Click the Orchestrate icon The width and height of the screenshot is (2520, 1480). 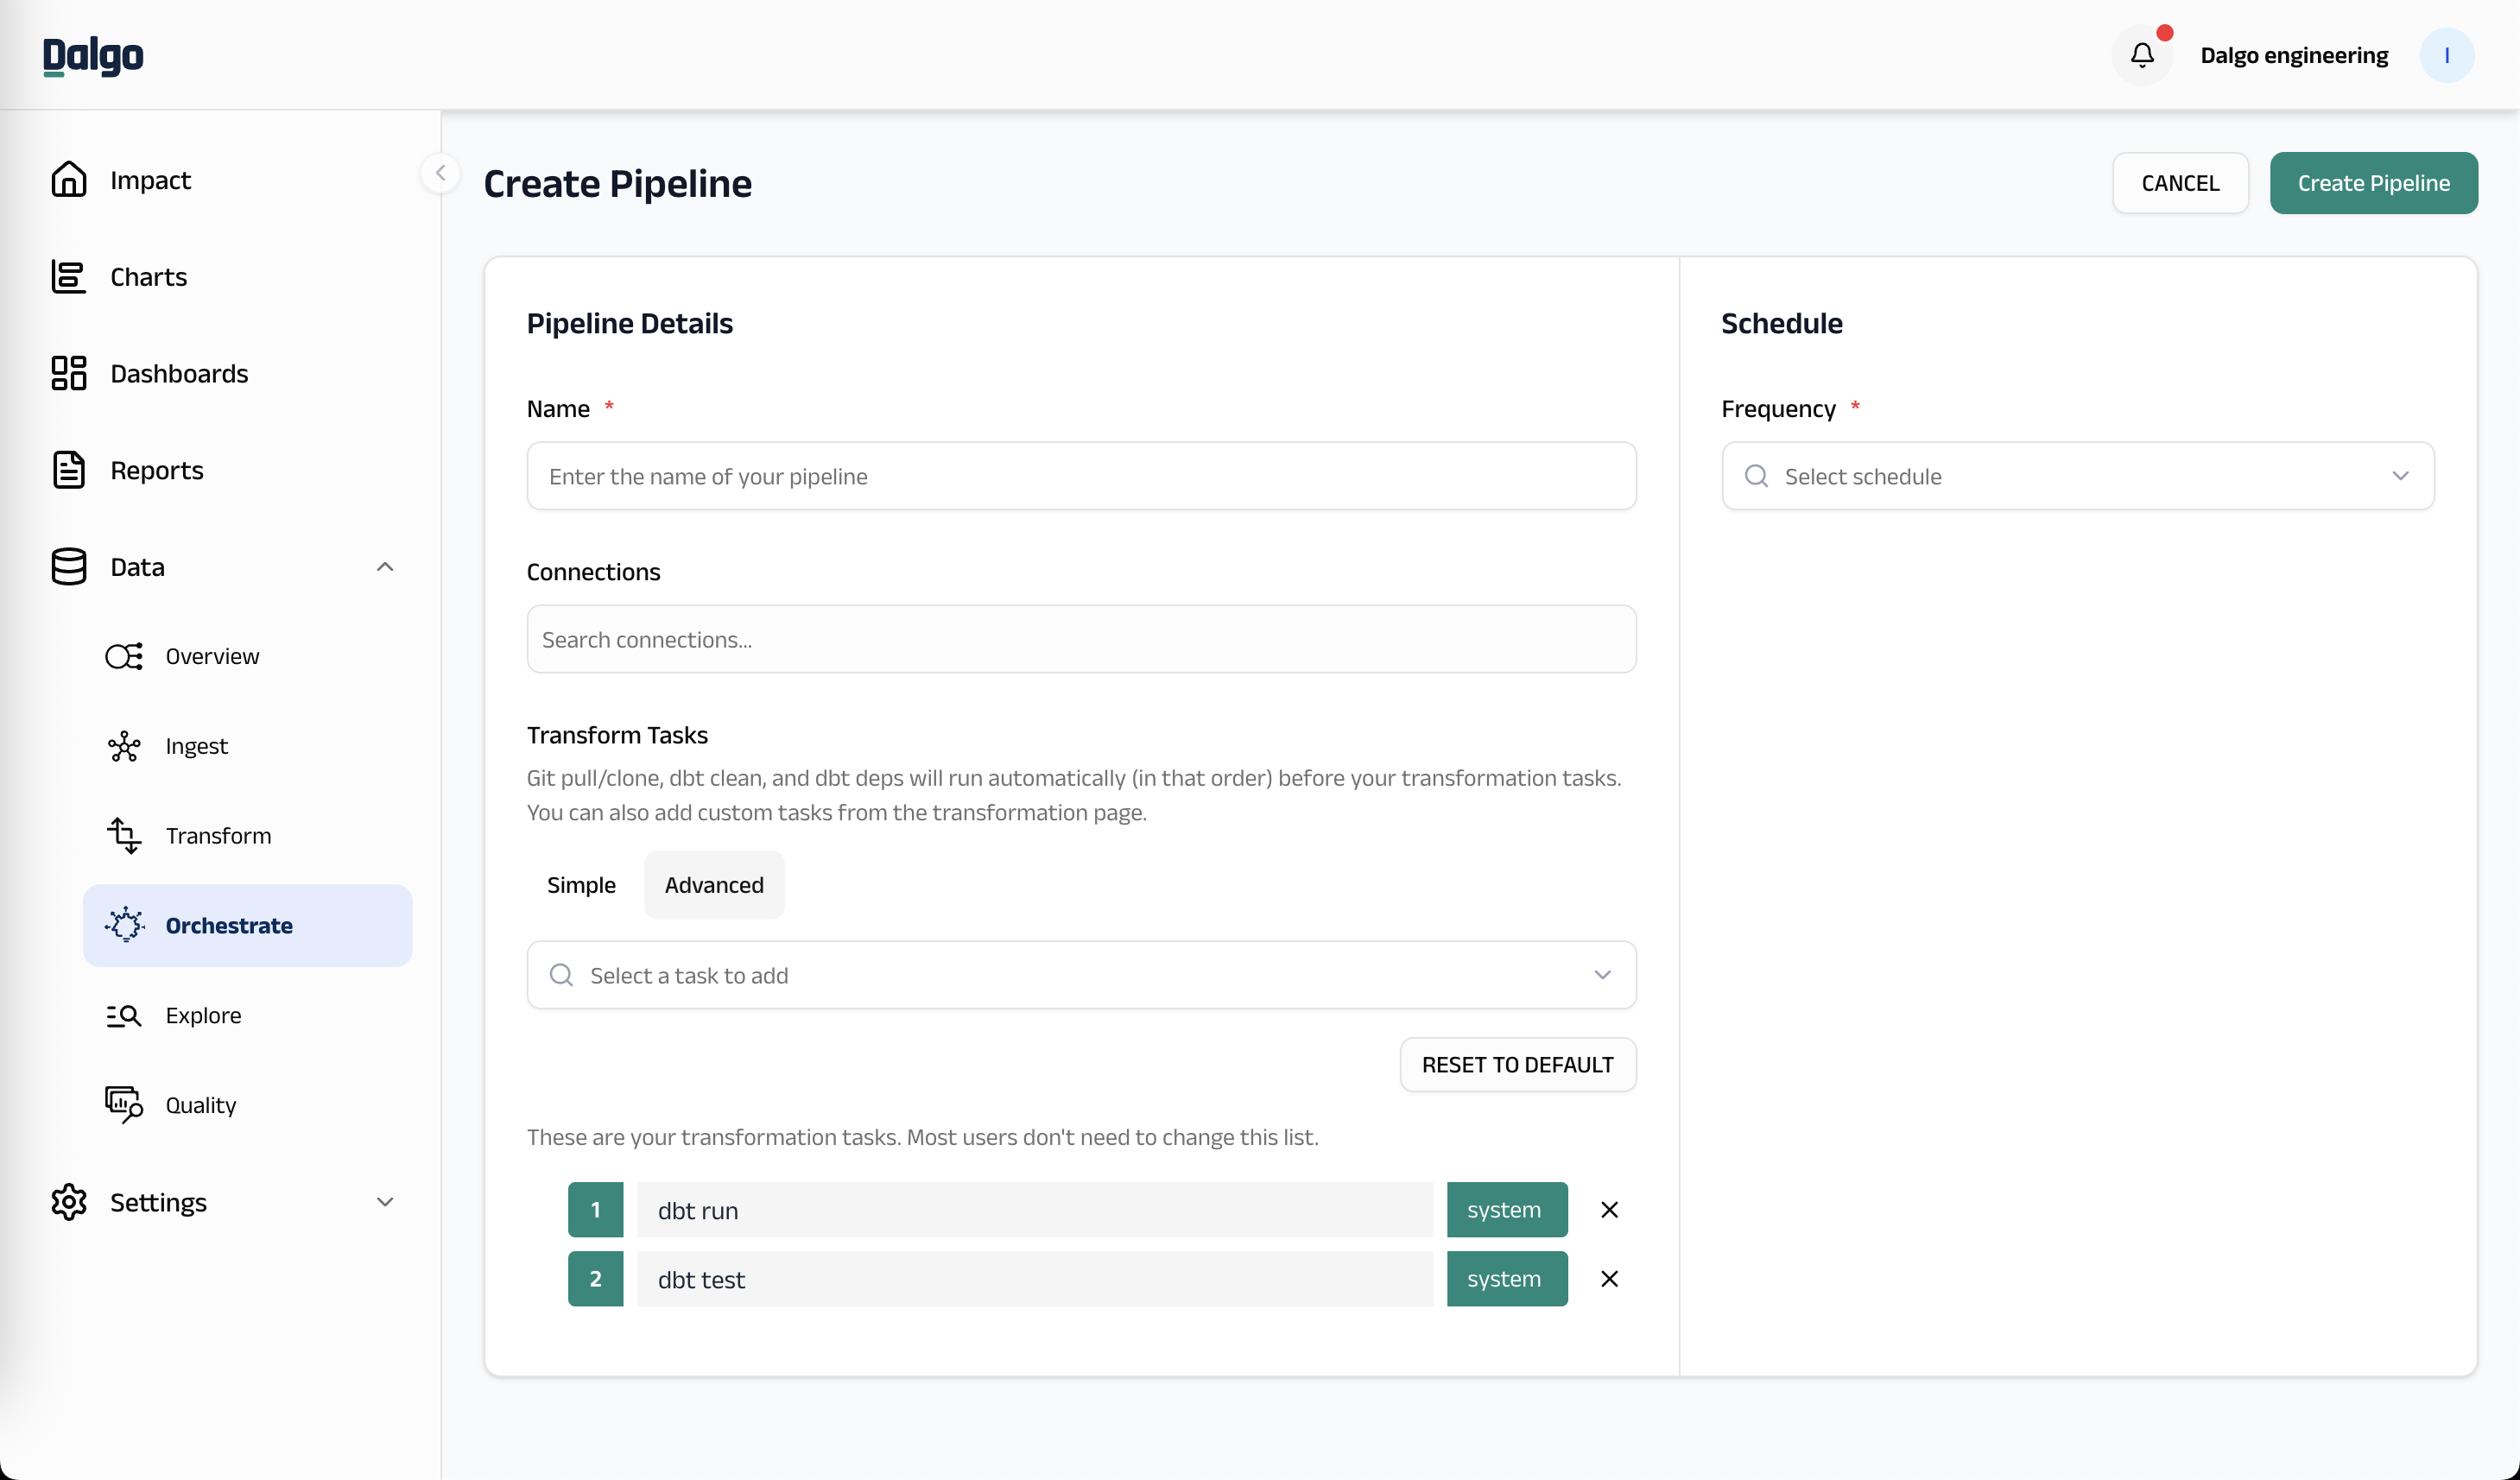(x=124, y=925)
